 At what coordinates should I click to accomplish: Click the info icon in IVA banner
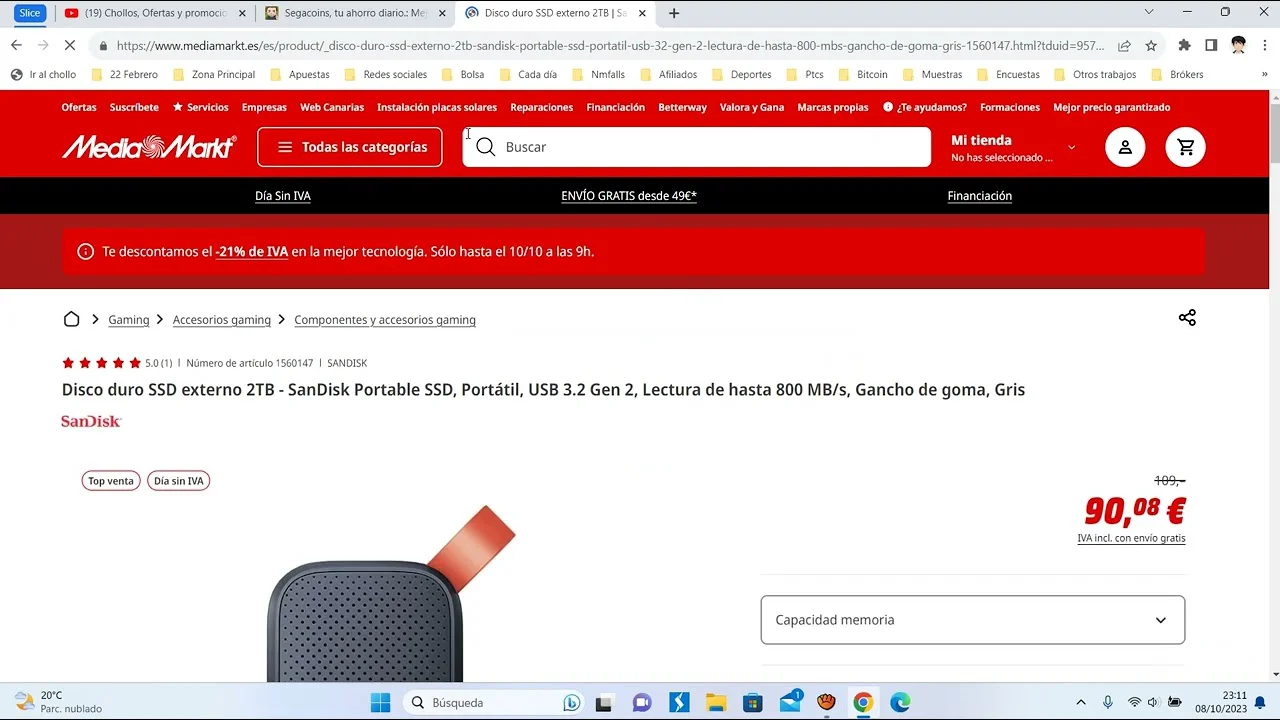(85, 252)
